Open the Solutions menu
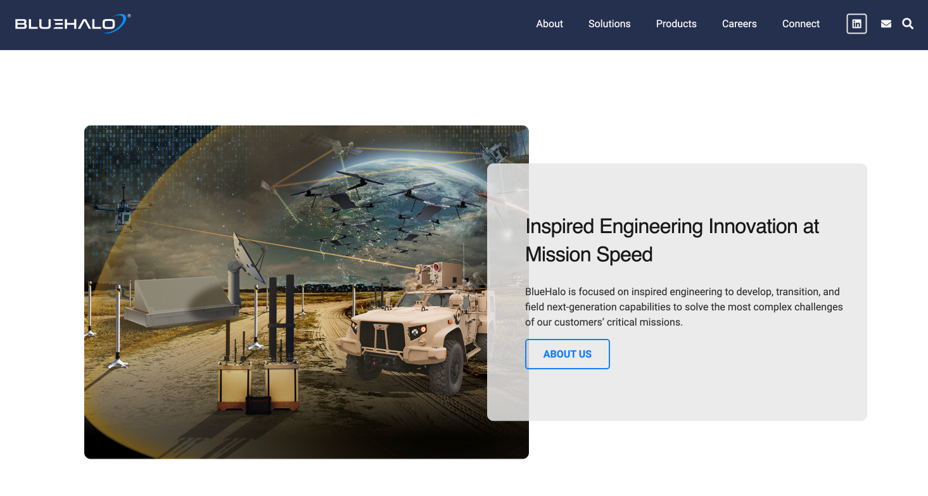Screen dimensions: 928x496 point(609,24)
